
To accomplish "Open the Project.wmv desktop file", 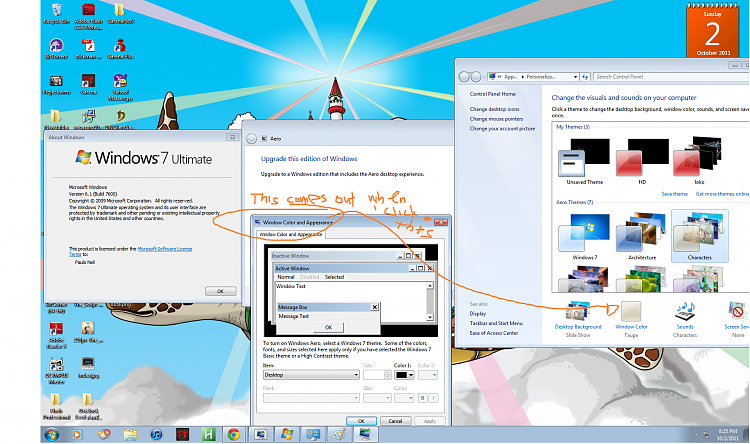I will pyautogui.click(x=56, y=84).
